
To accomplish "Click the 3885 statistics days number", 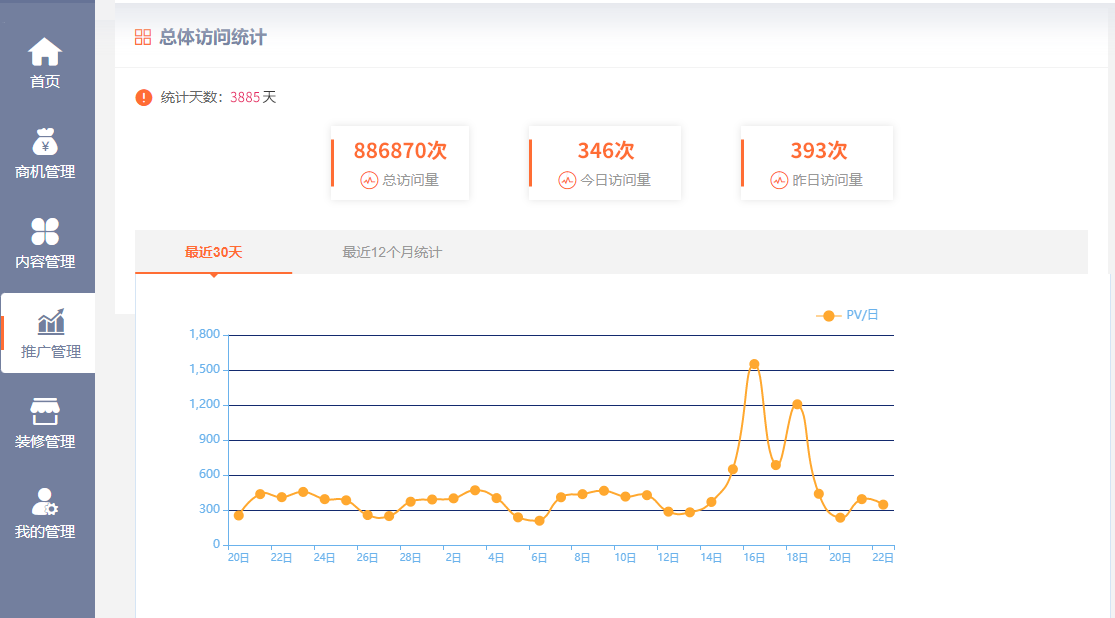I will click(245, 98).
